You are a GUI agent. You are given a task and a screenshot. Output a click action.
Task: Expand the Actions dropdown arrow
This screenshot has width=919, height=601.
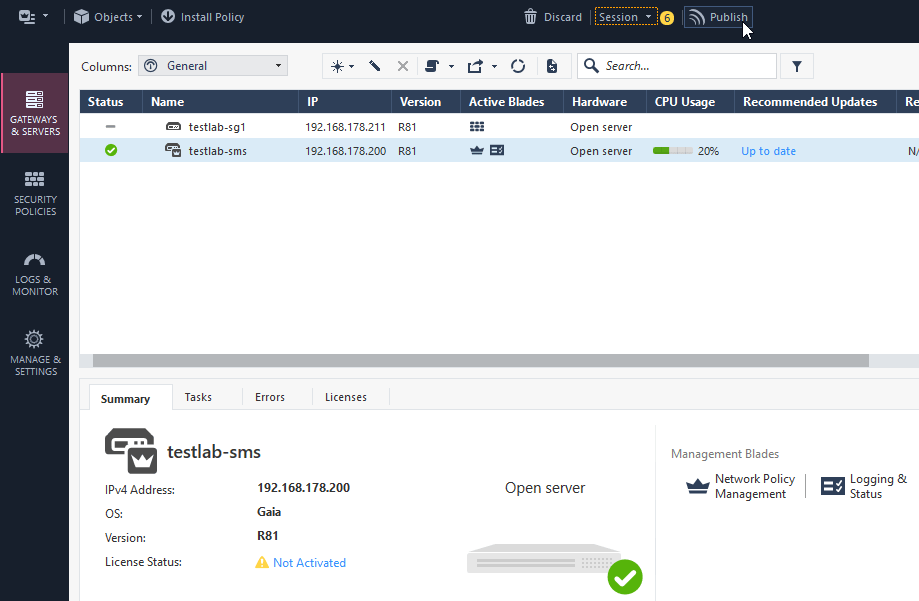click(494, 66)
